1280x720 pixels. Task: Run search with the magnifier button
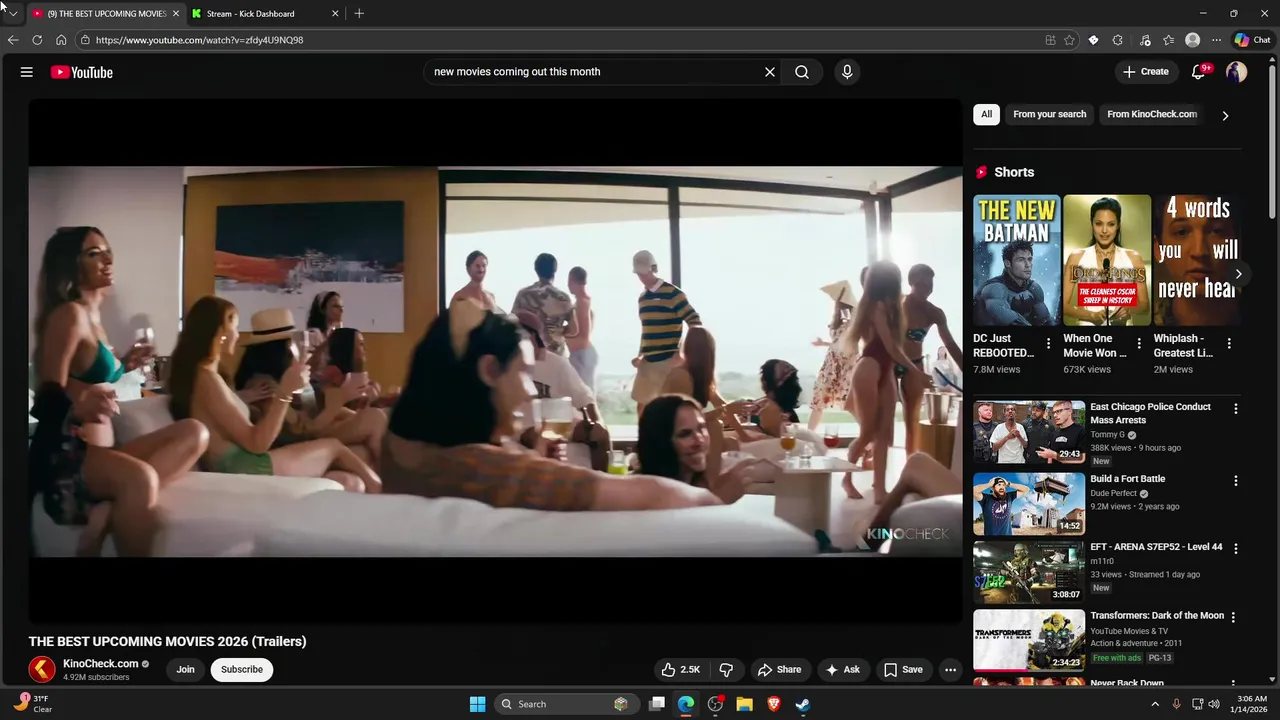click(x=802, y=72)
